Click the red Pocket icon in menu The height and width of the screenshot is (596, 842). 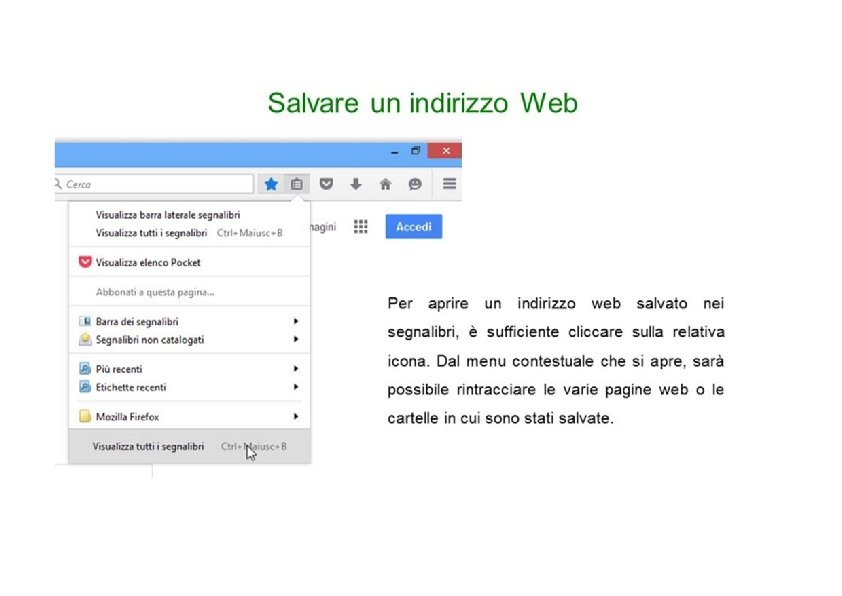click(x=85, y=262)
